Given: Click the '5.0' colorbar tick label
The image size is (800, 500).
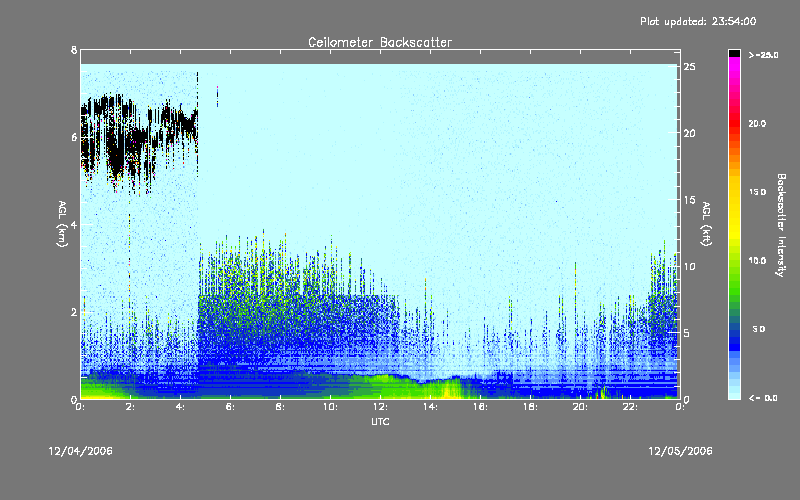Looking at the screenshot, I should tap(759, 329).
